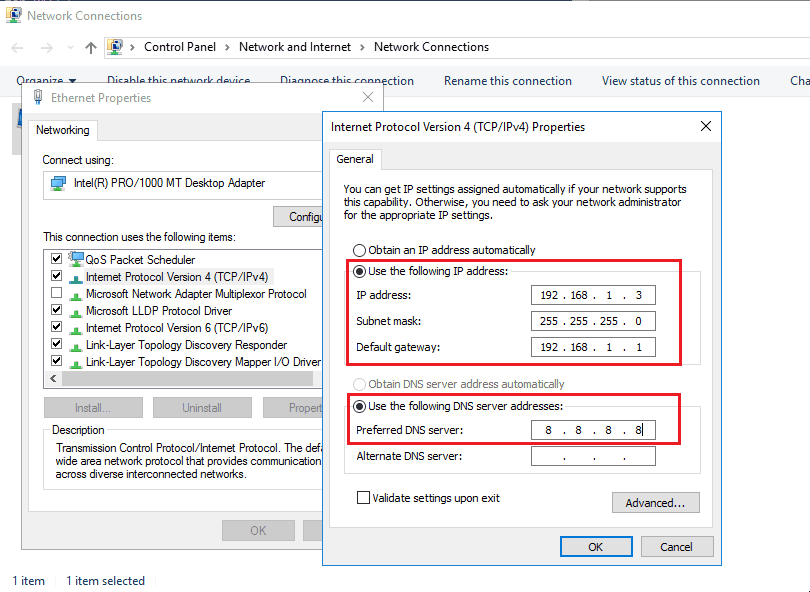Select Internet Protocol Version 6 (TCP/IPv6) item
The image size is (810, 592).
coord(177,328)
